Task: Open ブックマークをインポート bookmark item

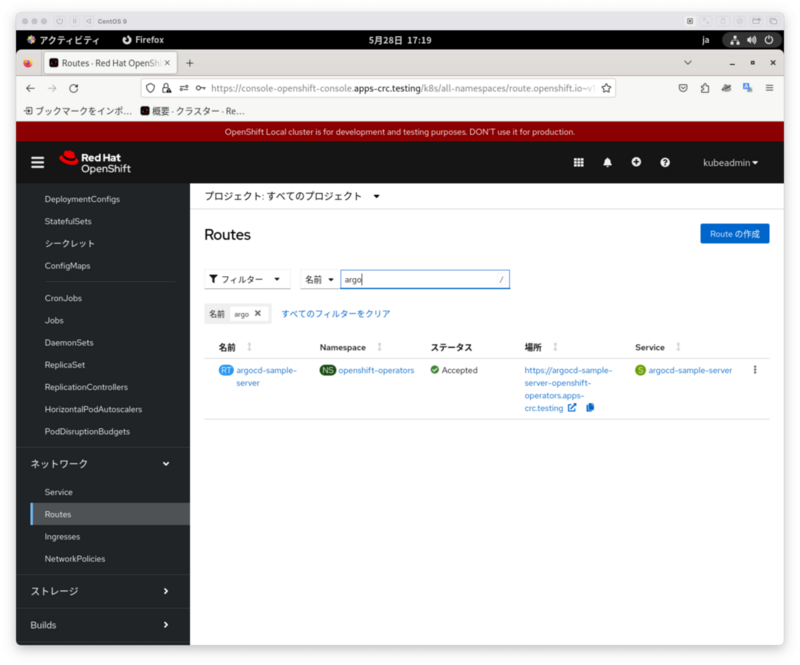Action: tap(78, 111)
